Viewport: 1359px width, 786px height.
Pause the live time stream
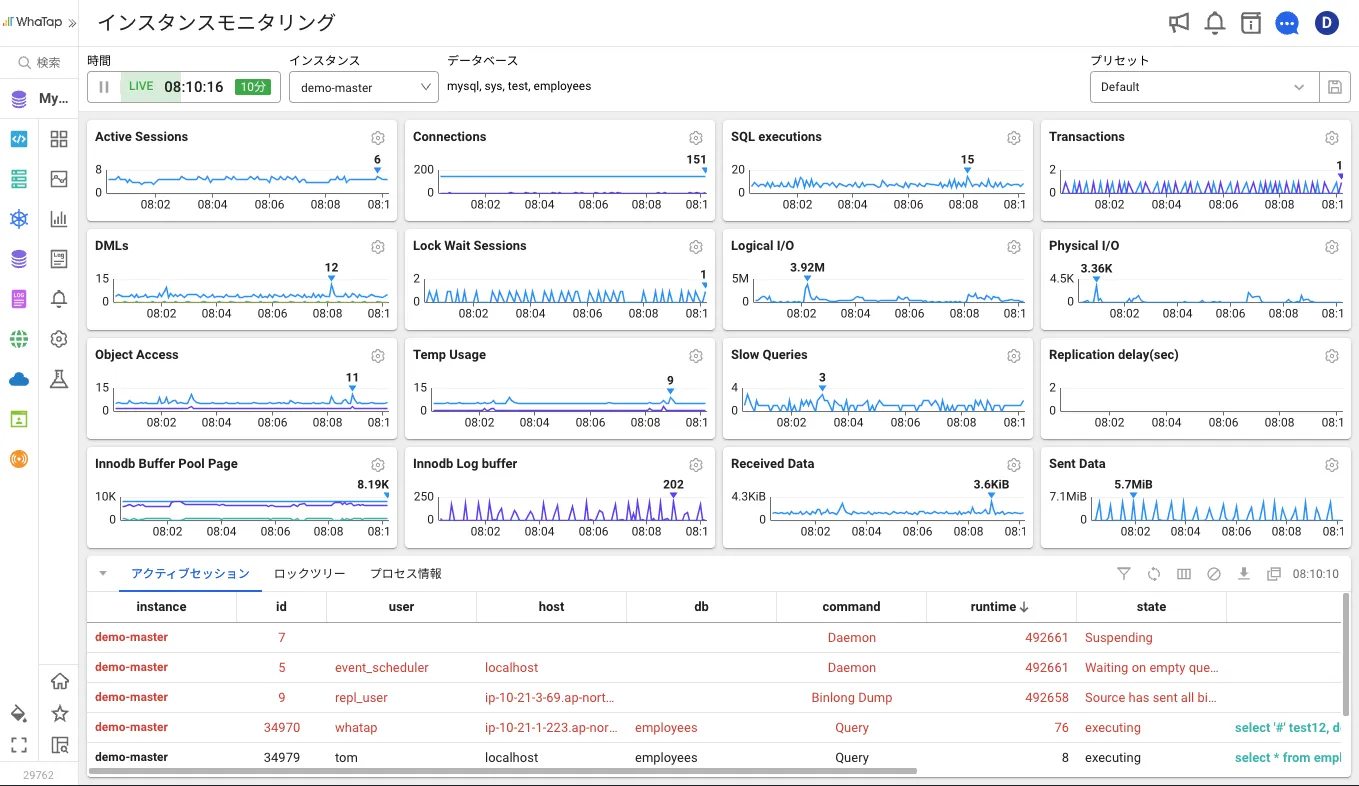(104, 87)
